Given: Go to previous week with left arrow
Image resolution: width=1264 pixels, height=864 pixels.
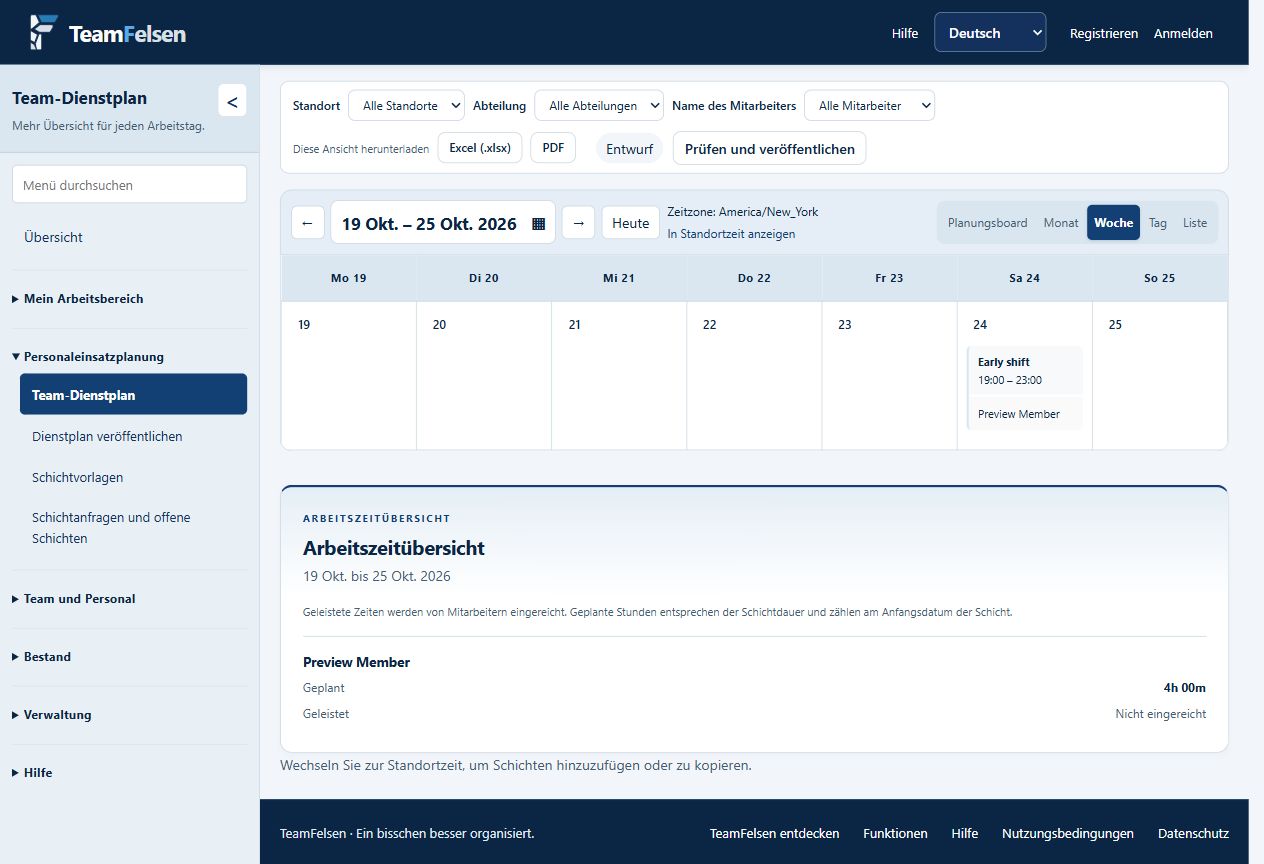Looking at the screenshot, I should point(308,223).
